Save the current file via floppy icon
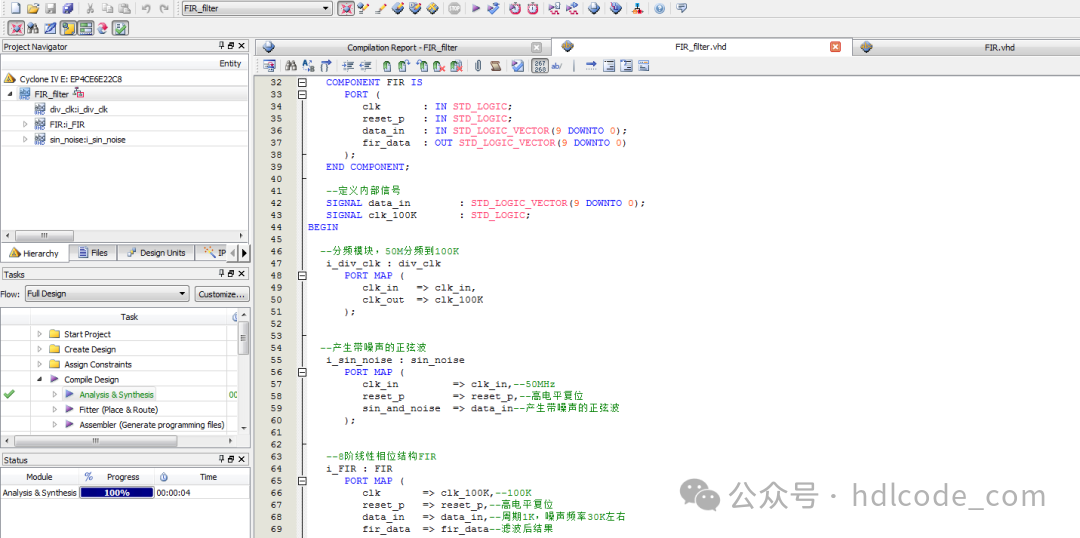 click(x=50, y=9)
